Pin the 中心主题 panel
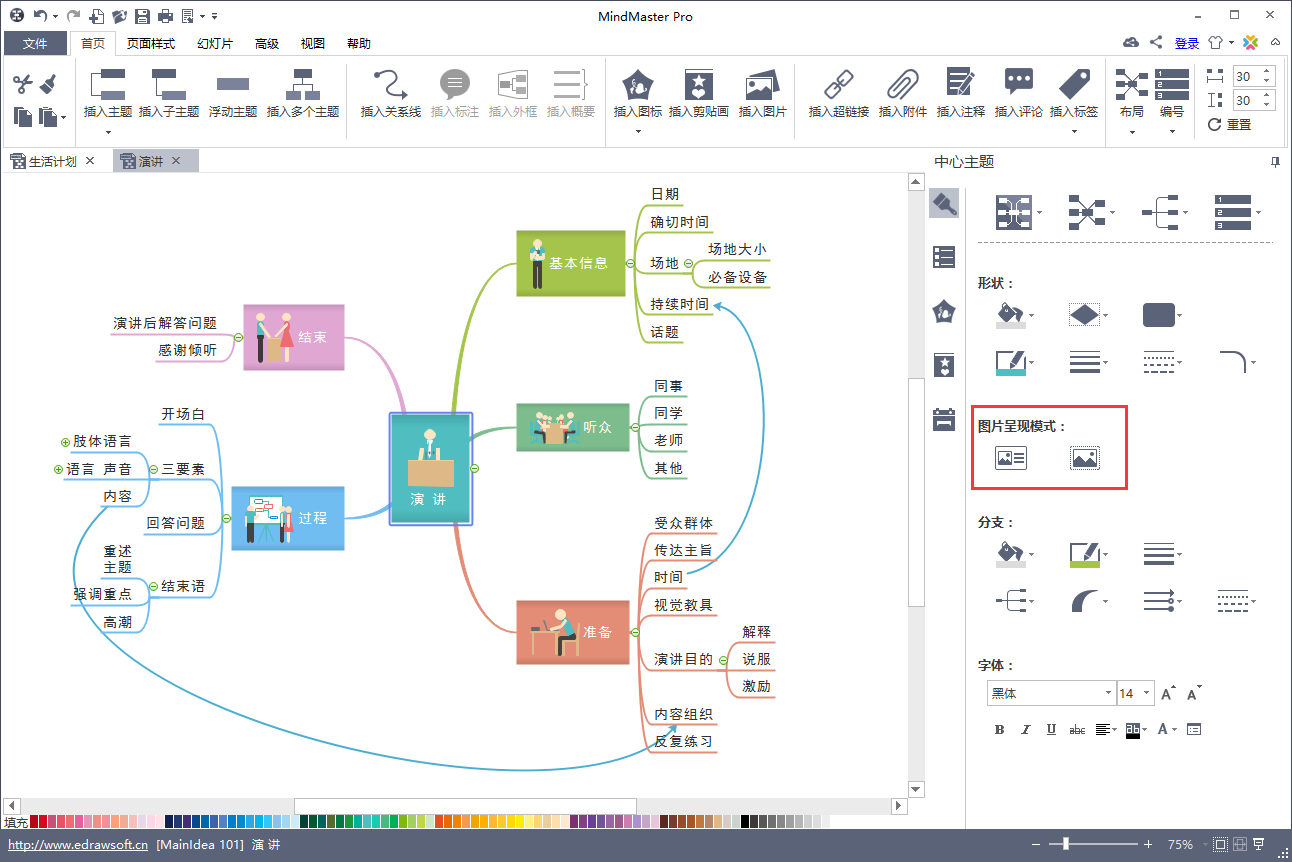Screen dimensions: 1292x862 (1275, 161)
